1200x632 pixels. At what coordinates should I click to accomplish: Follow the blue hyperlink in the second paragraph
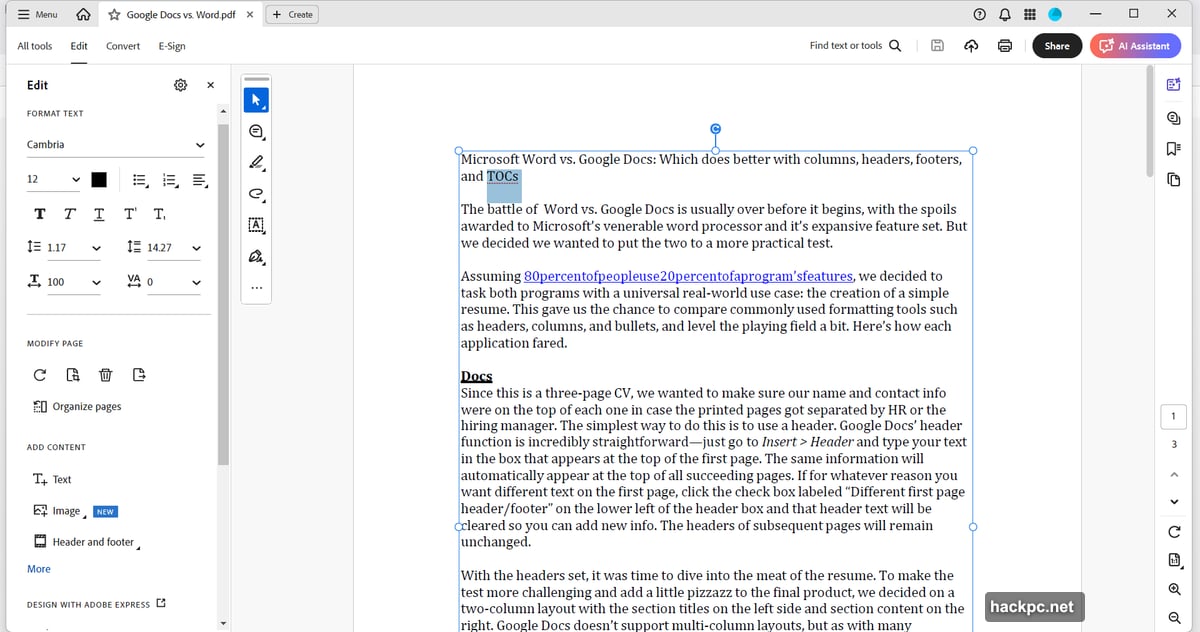(686, 276)
